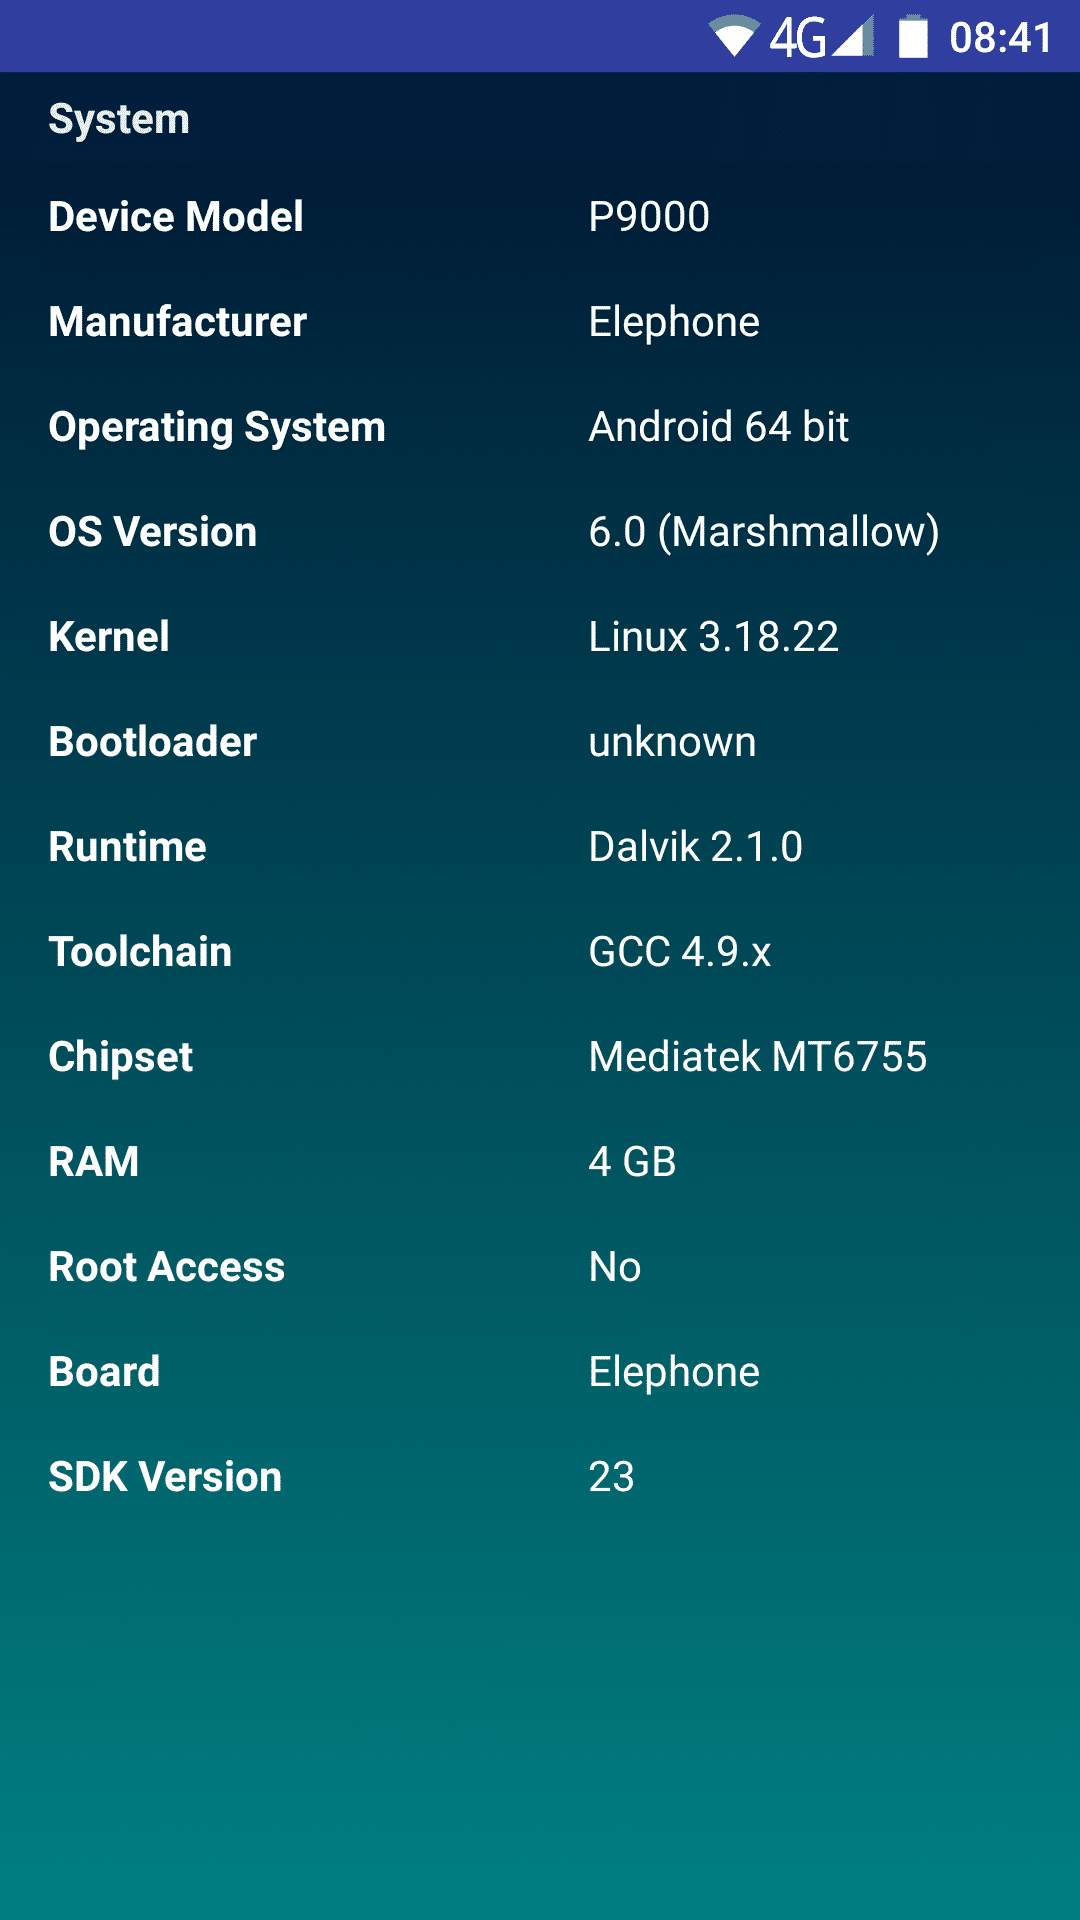Select the System section header

(119, 119)
